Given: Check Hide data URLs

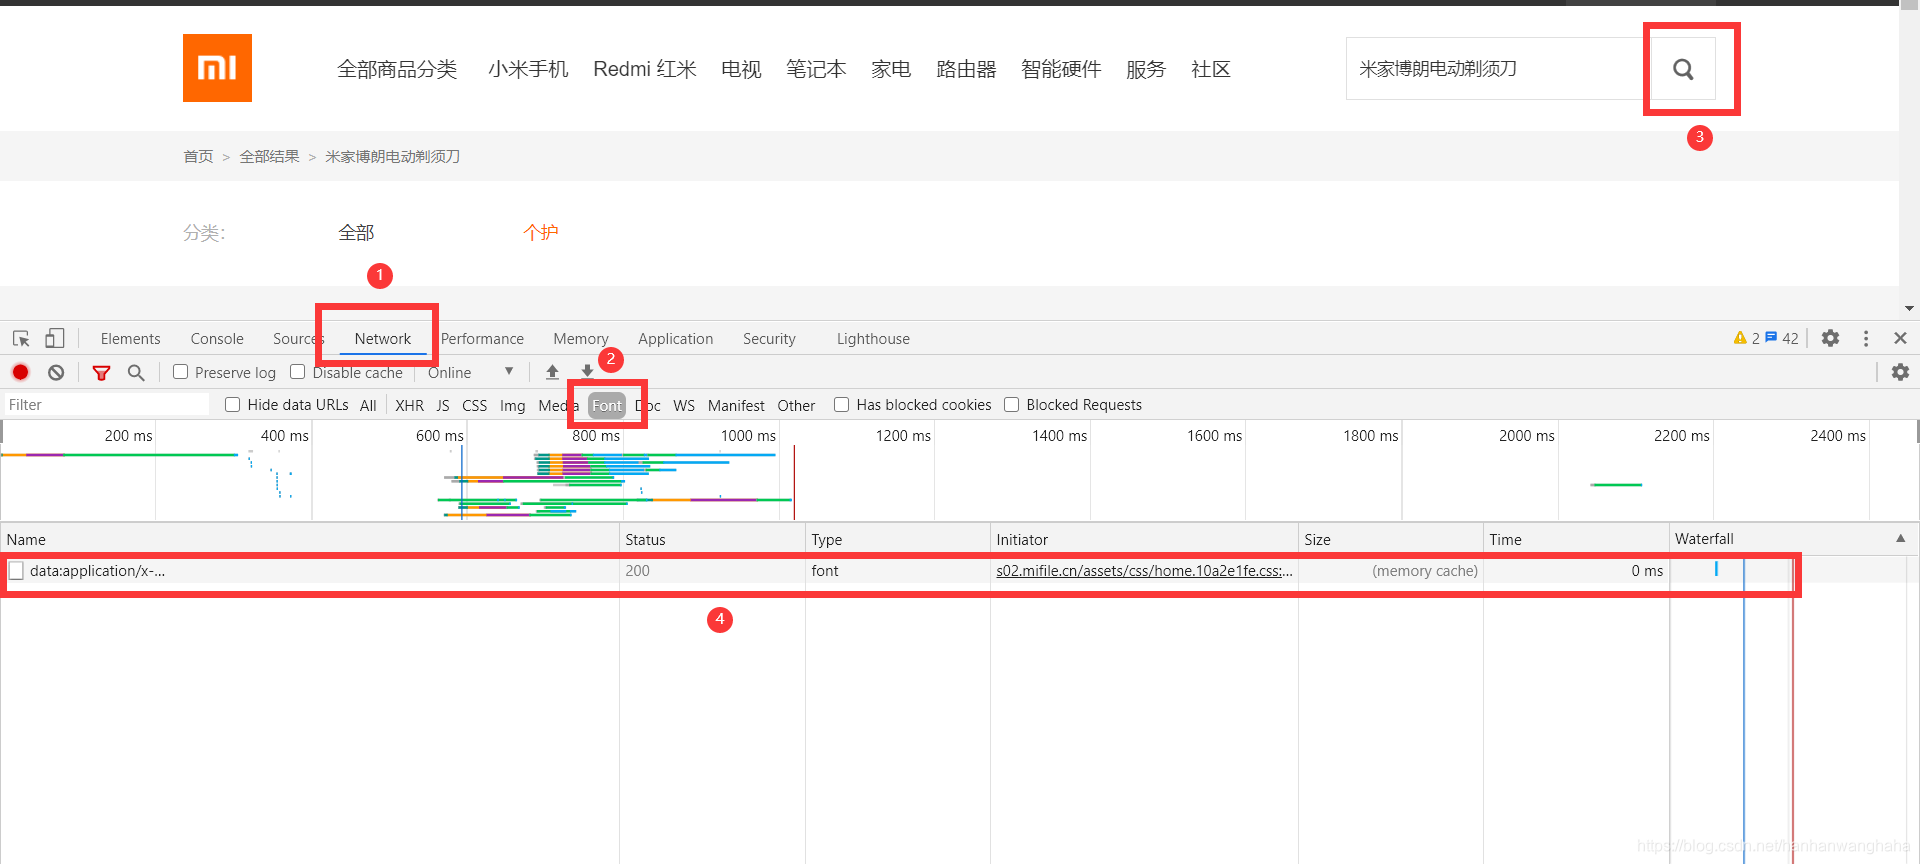Looking at the screenshot, I should click(232, 404).
